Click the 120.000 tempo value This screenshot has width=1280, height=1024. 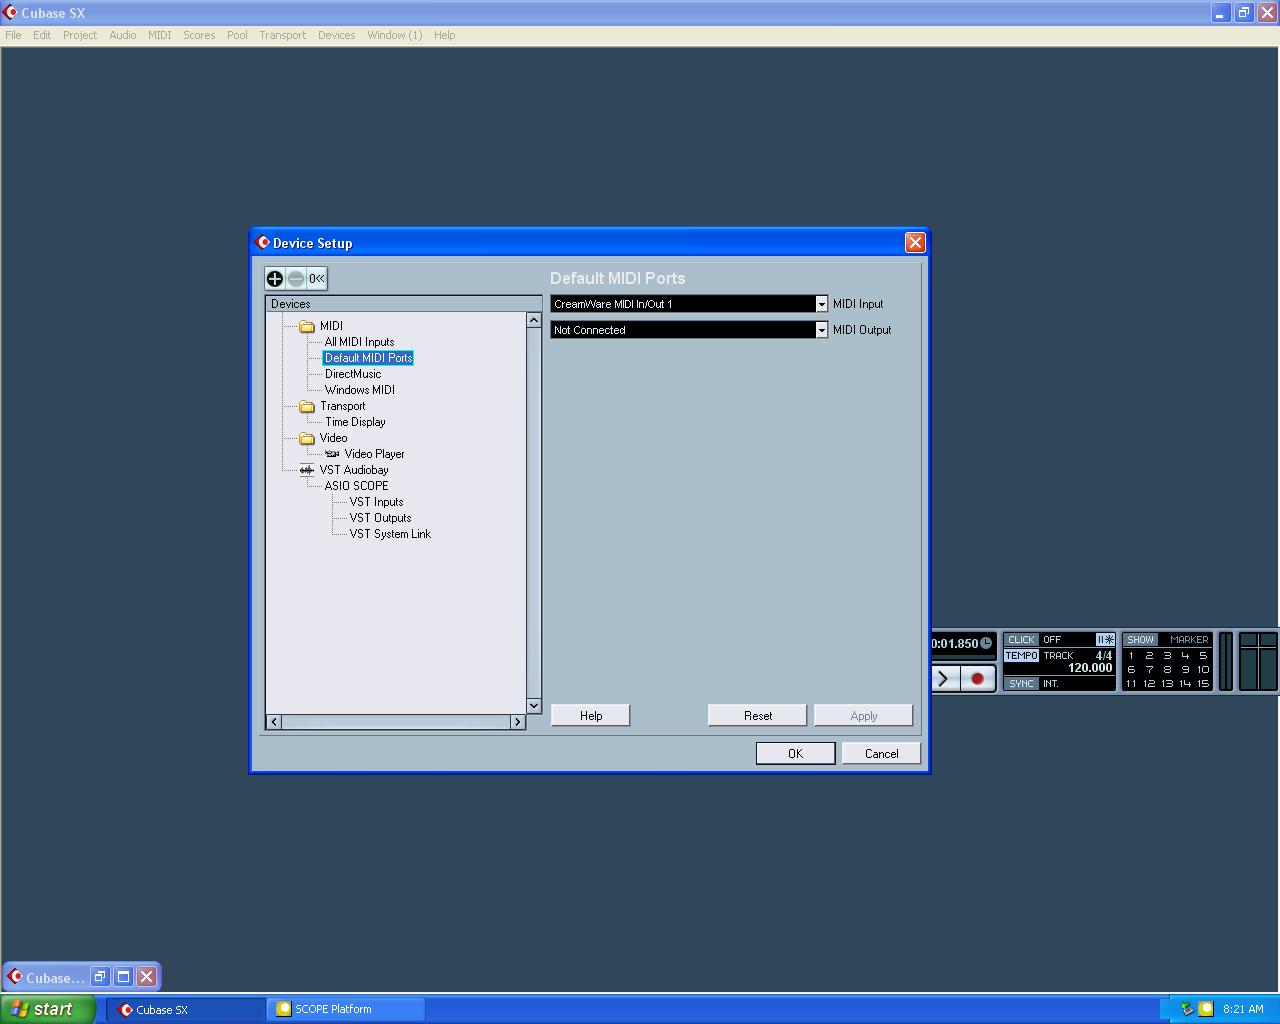1090,668
